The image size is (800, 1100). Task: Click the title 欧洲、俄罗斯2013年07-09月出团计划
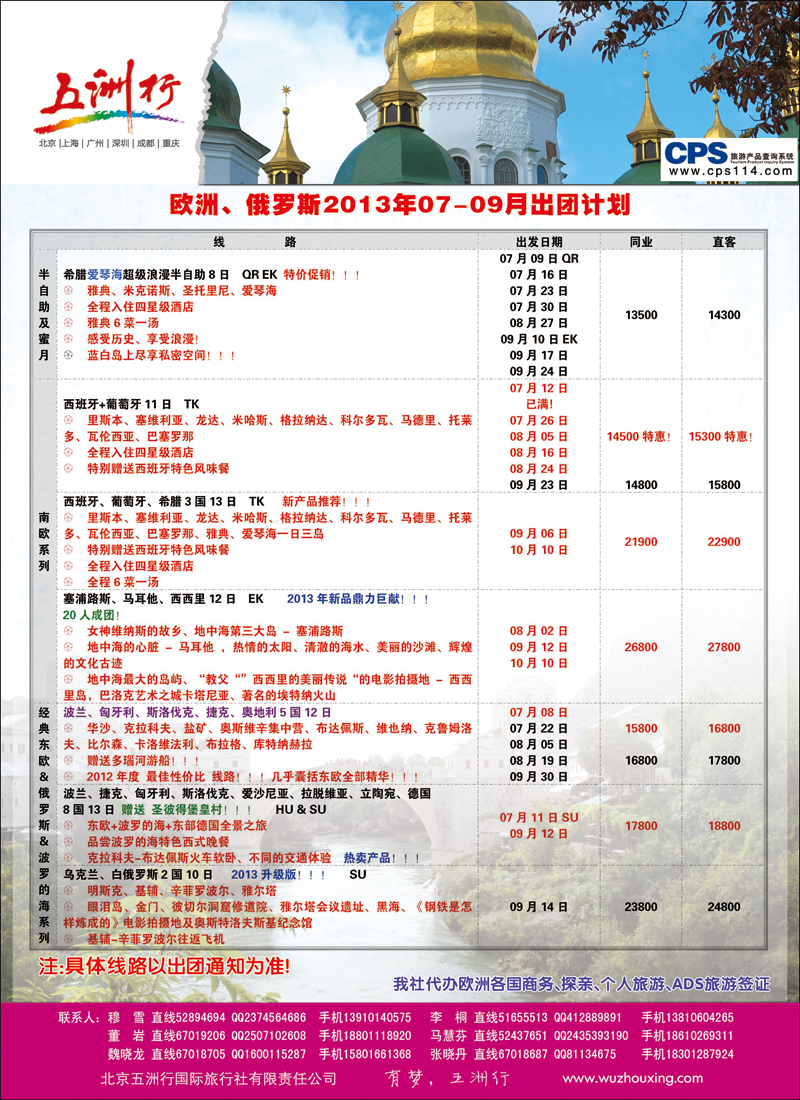point(400,204)
